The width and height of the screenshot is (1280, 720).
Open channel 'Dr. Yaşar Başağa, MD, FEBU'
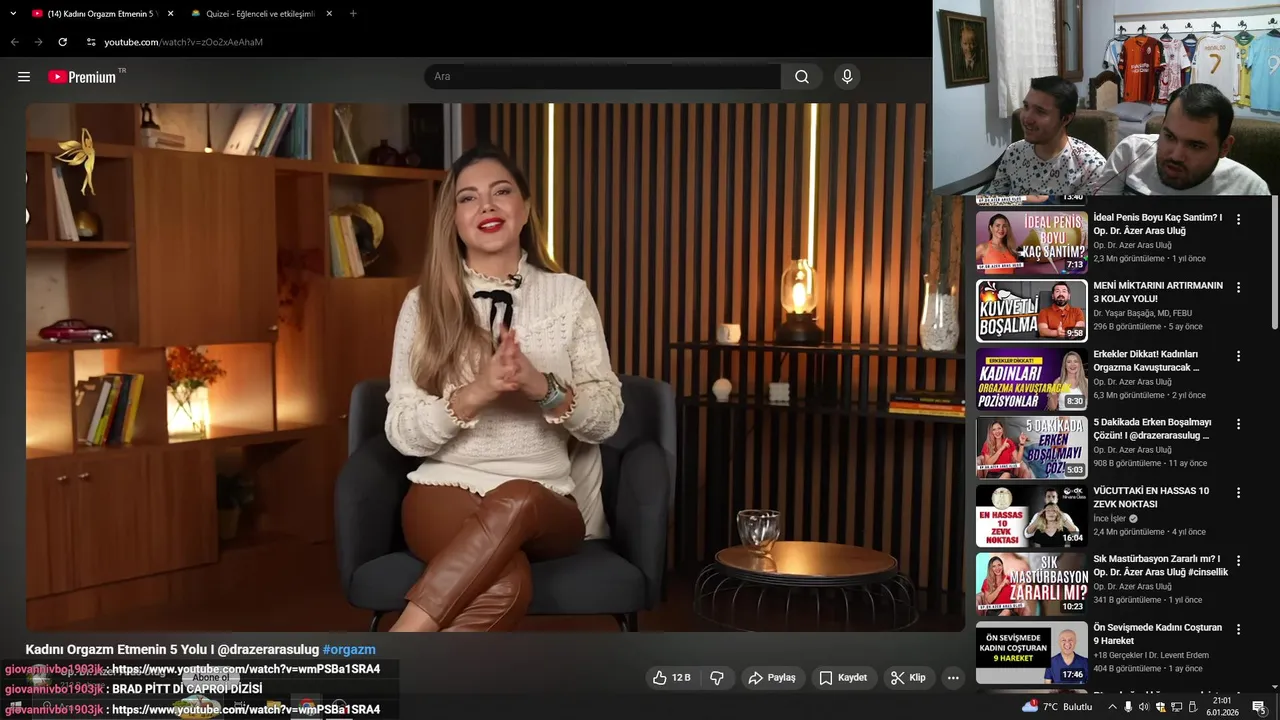[1142, 313]
